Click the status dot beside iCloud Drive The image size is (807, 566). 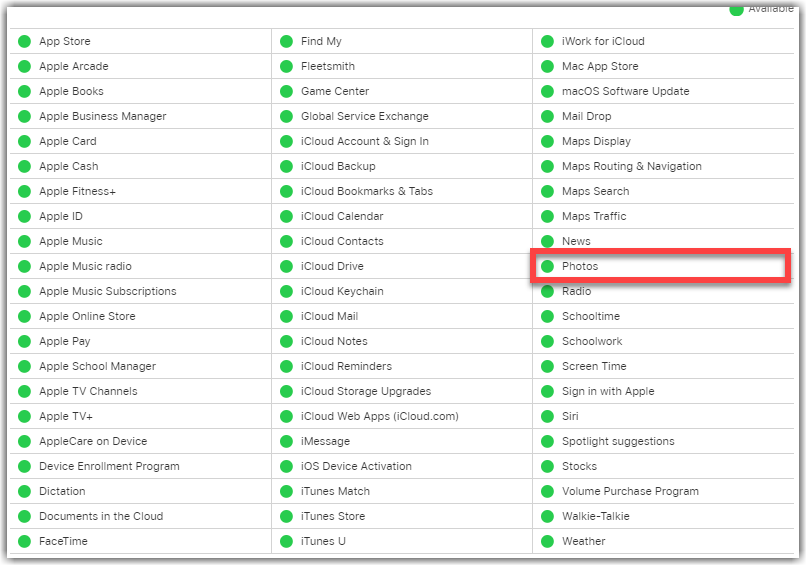(286, 267)
